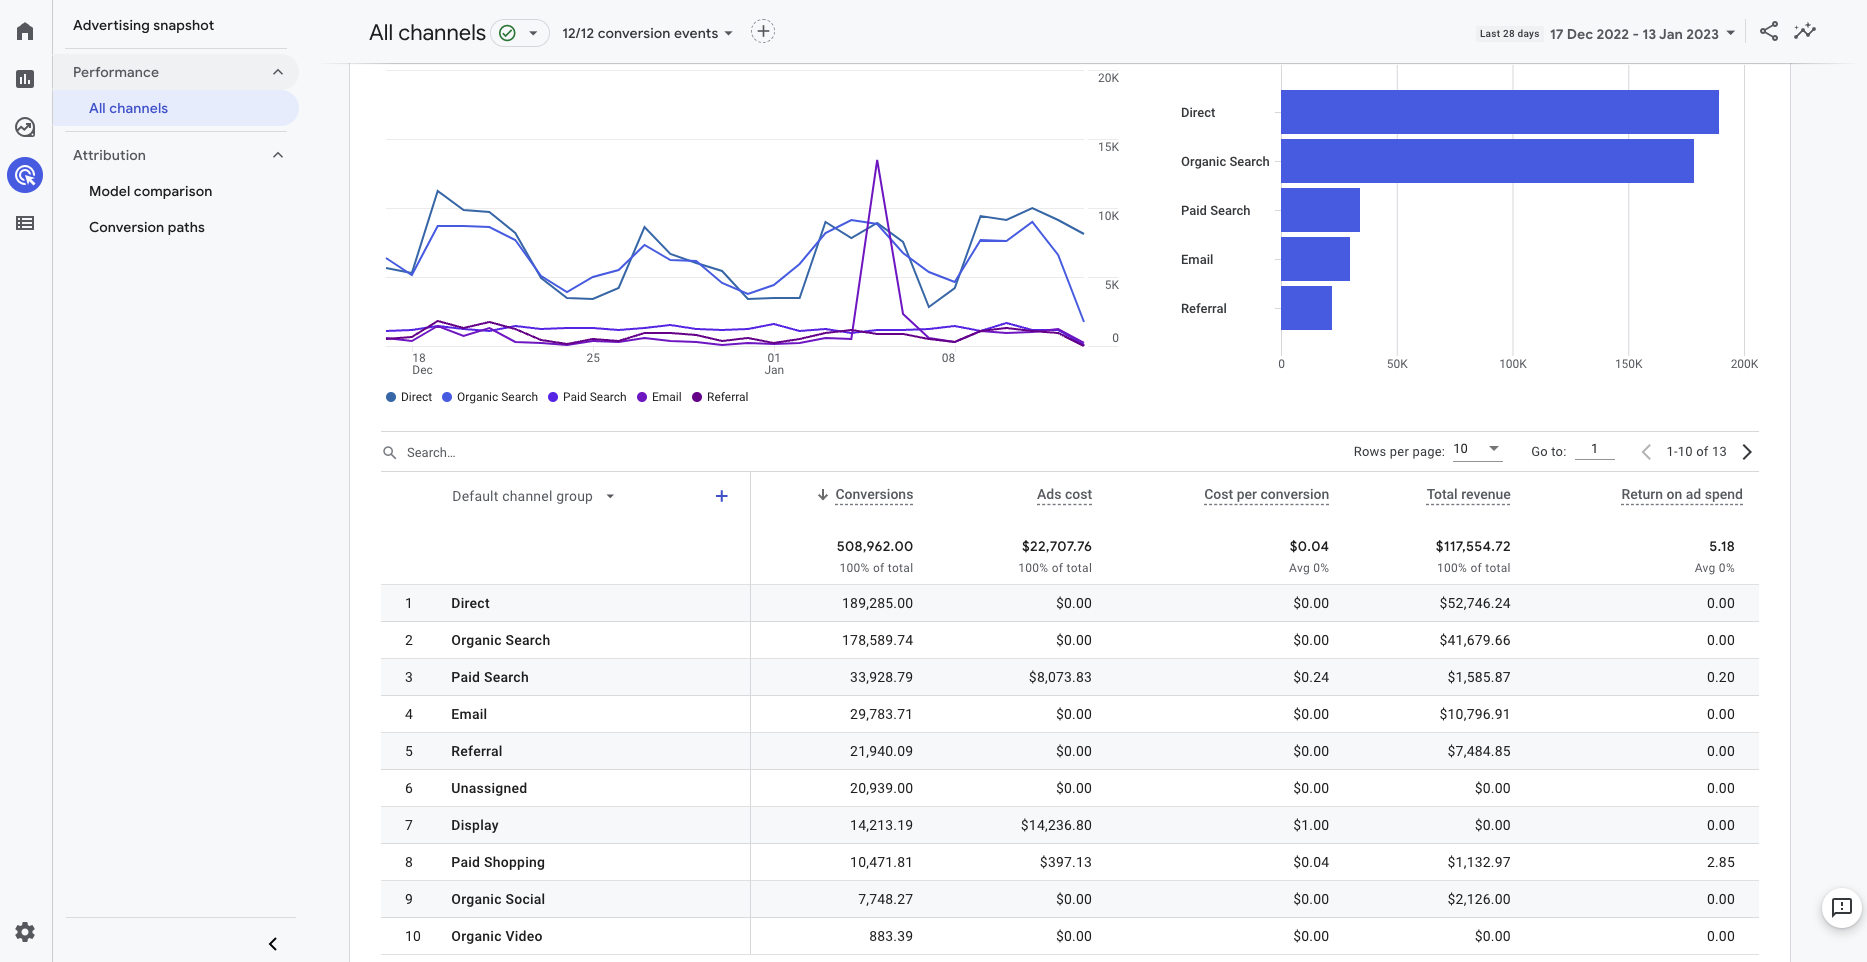Open the Rows per page dropdown
Screen dimensions: 1867x962
click(x=1477, y=449)
